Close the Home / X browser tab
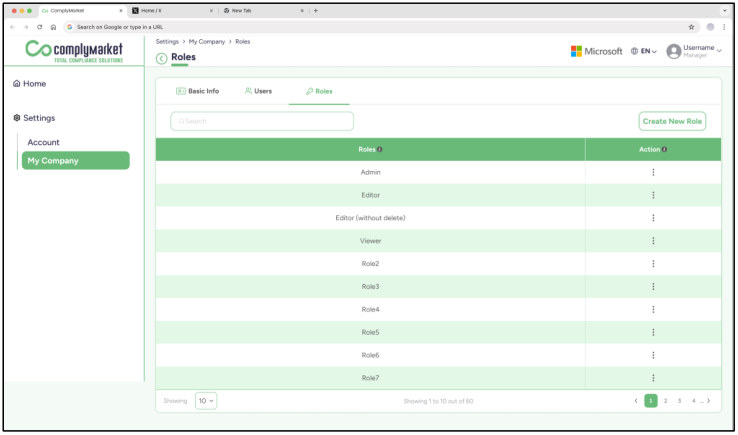 coord(211,10)
